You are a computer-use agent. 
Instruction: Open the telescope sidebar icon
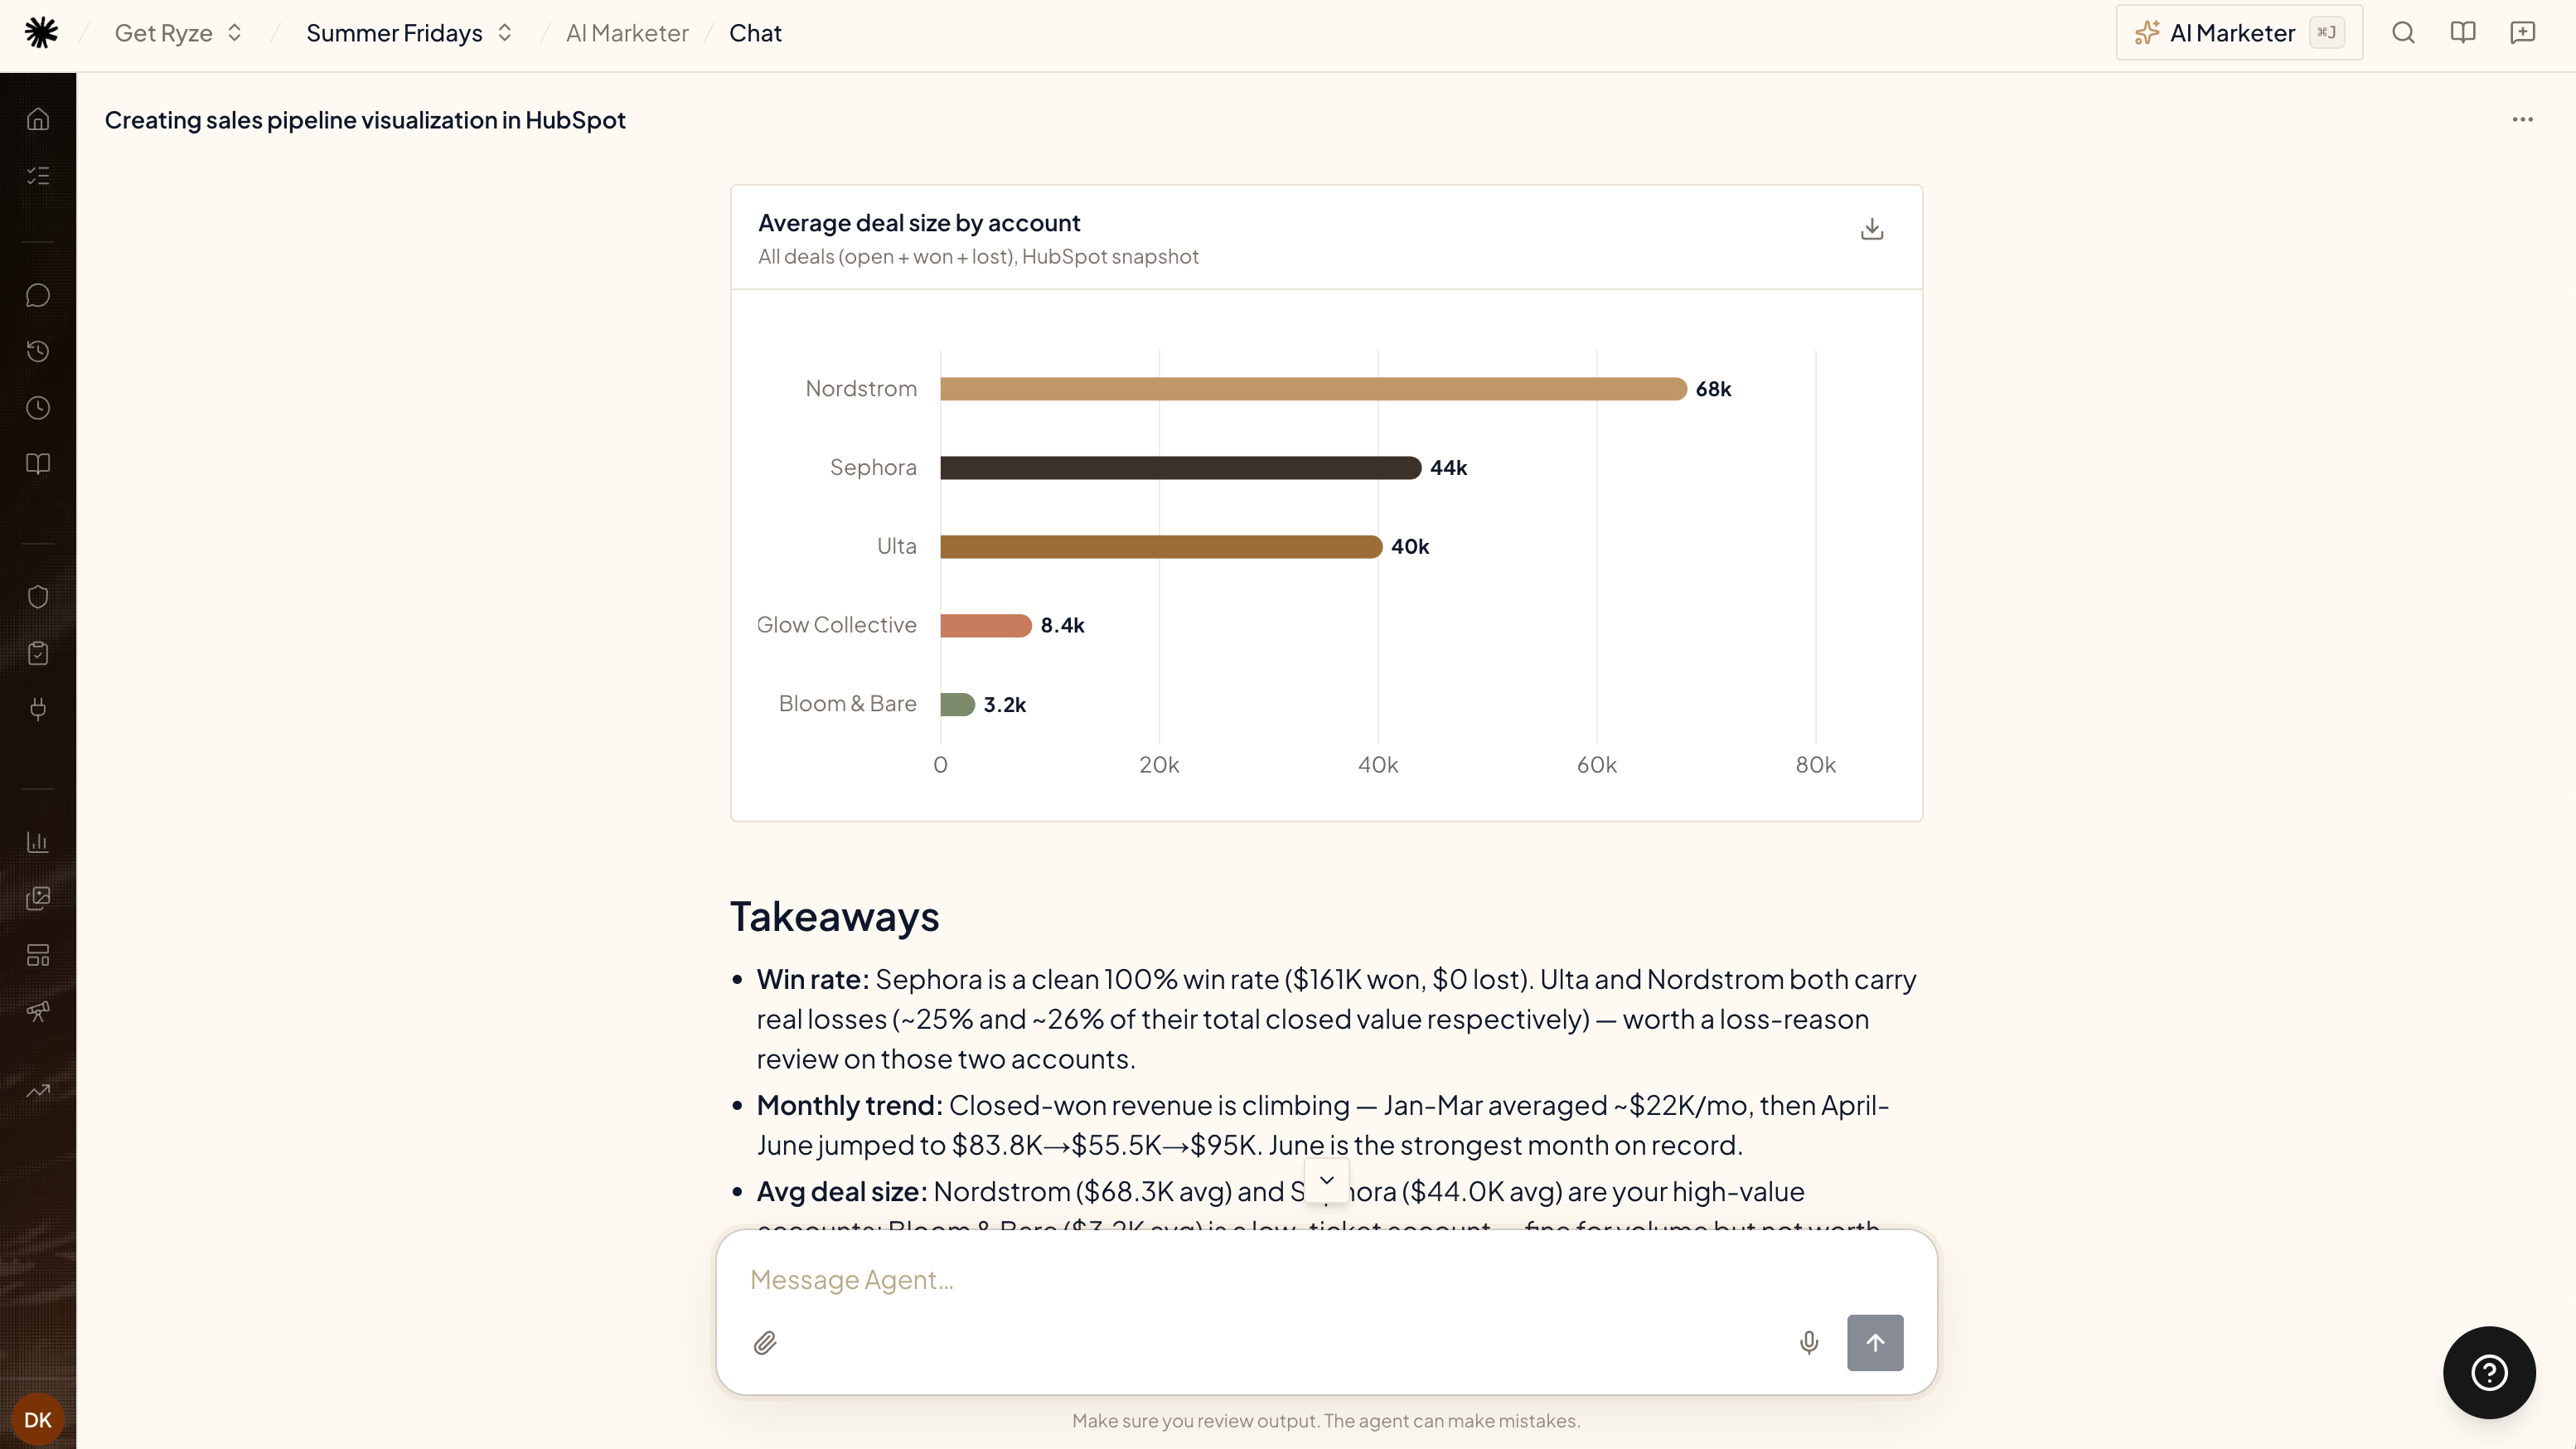(x=38, y=1011)
